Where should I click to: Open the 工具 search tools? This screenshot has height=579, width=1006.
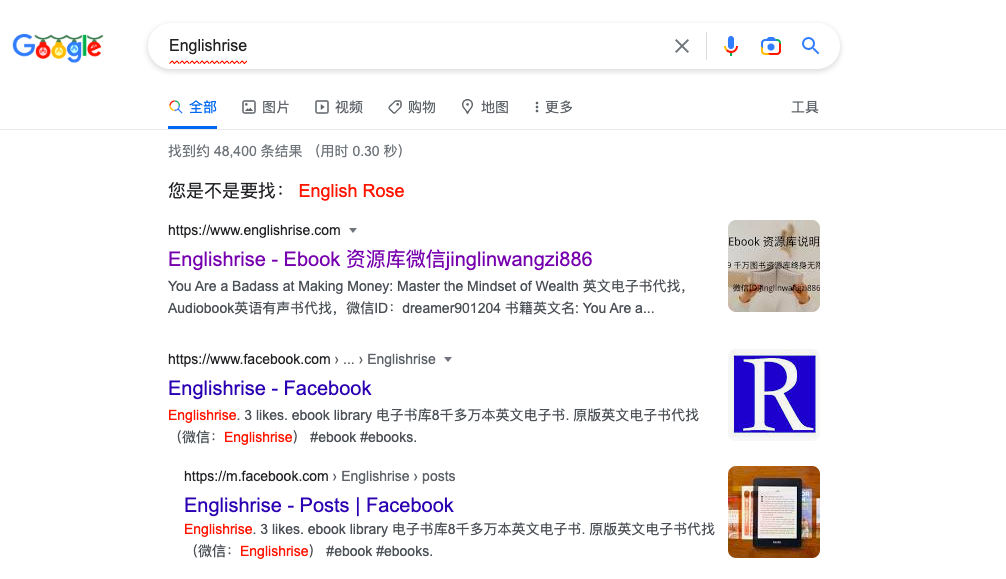pos(805,107)
